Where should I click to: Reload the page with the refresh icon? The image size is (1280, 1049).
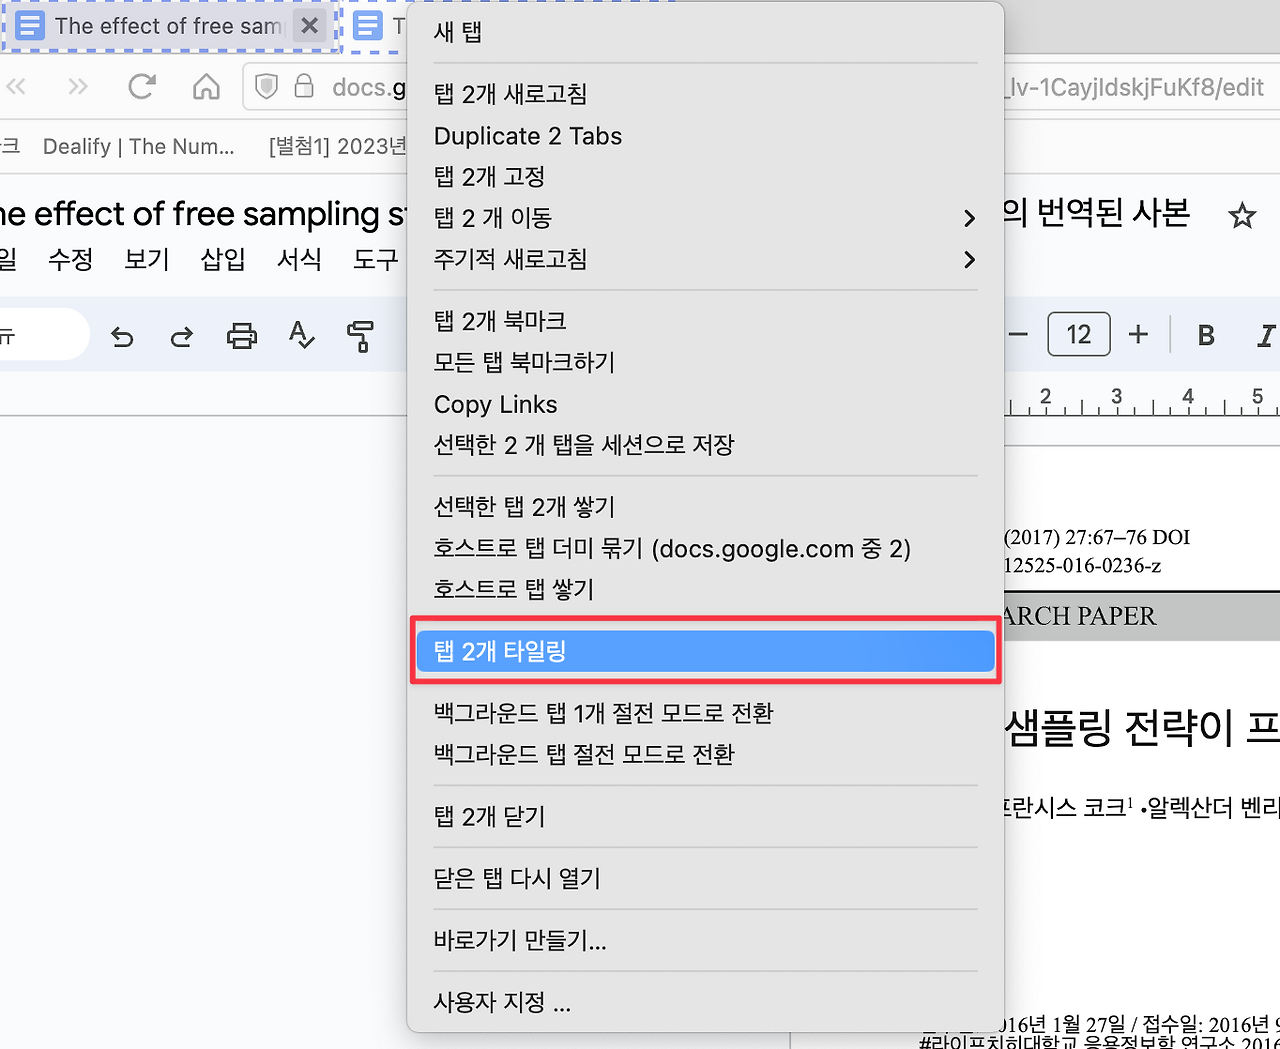(142, 86)
